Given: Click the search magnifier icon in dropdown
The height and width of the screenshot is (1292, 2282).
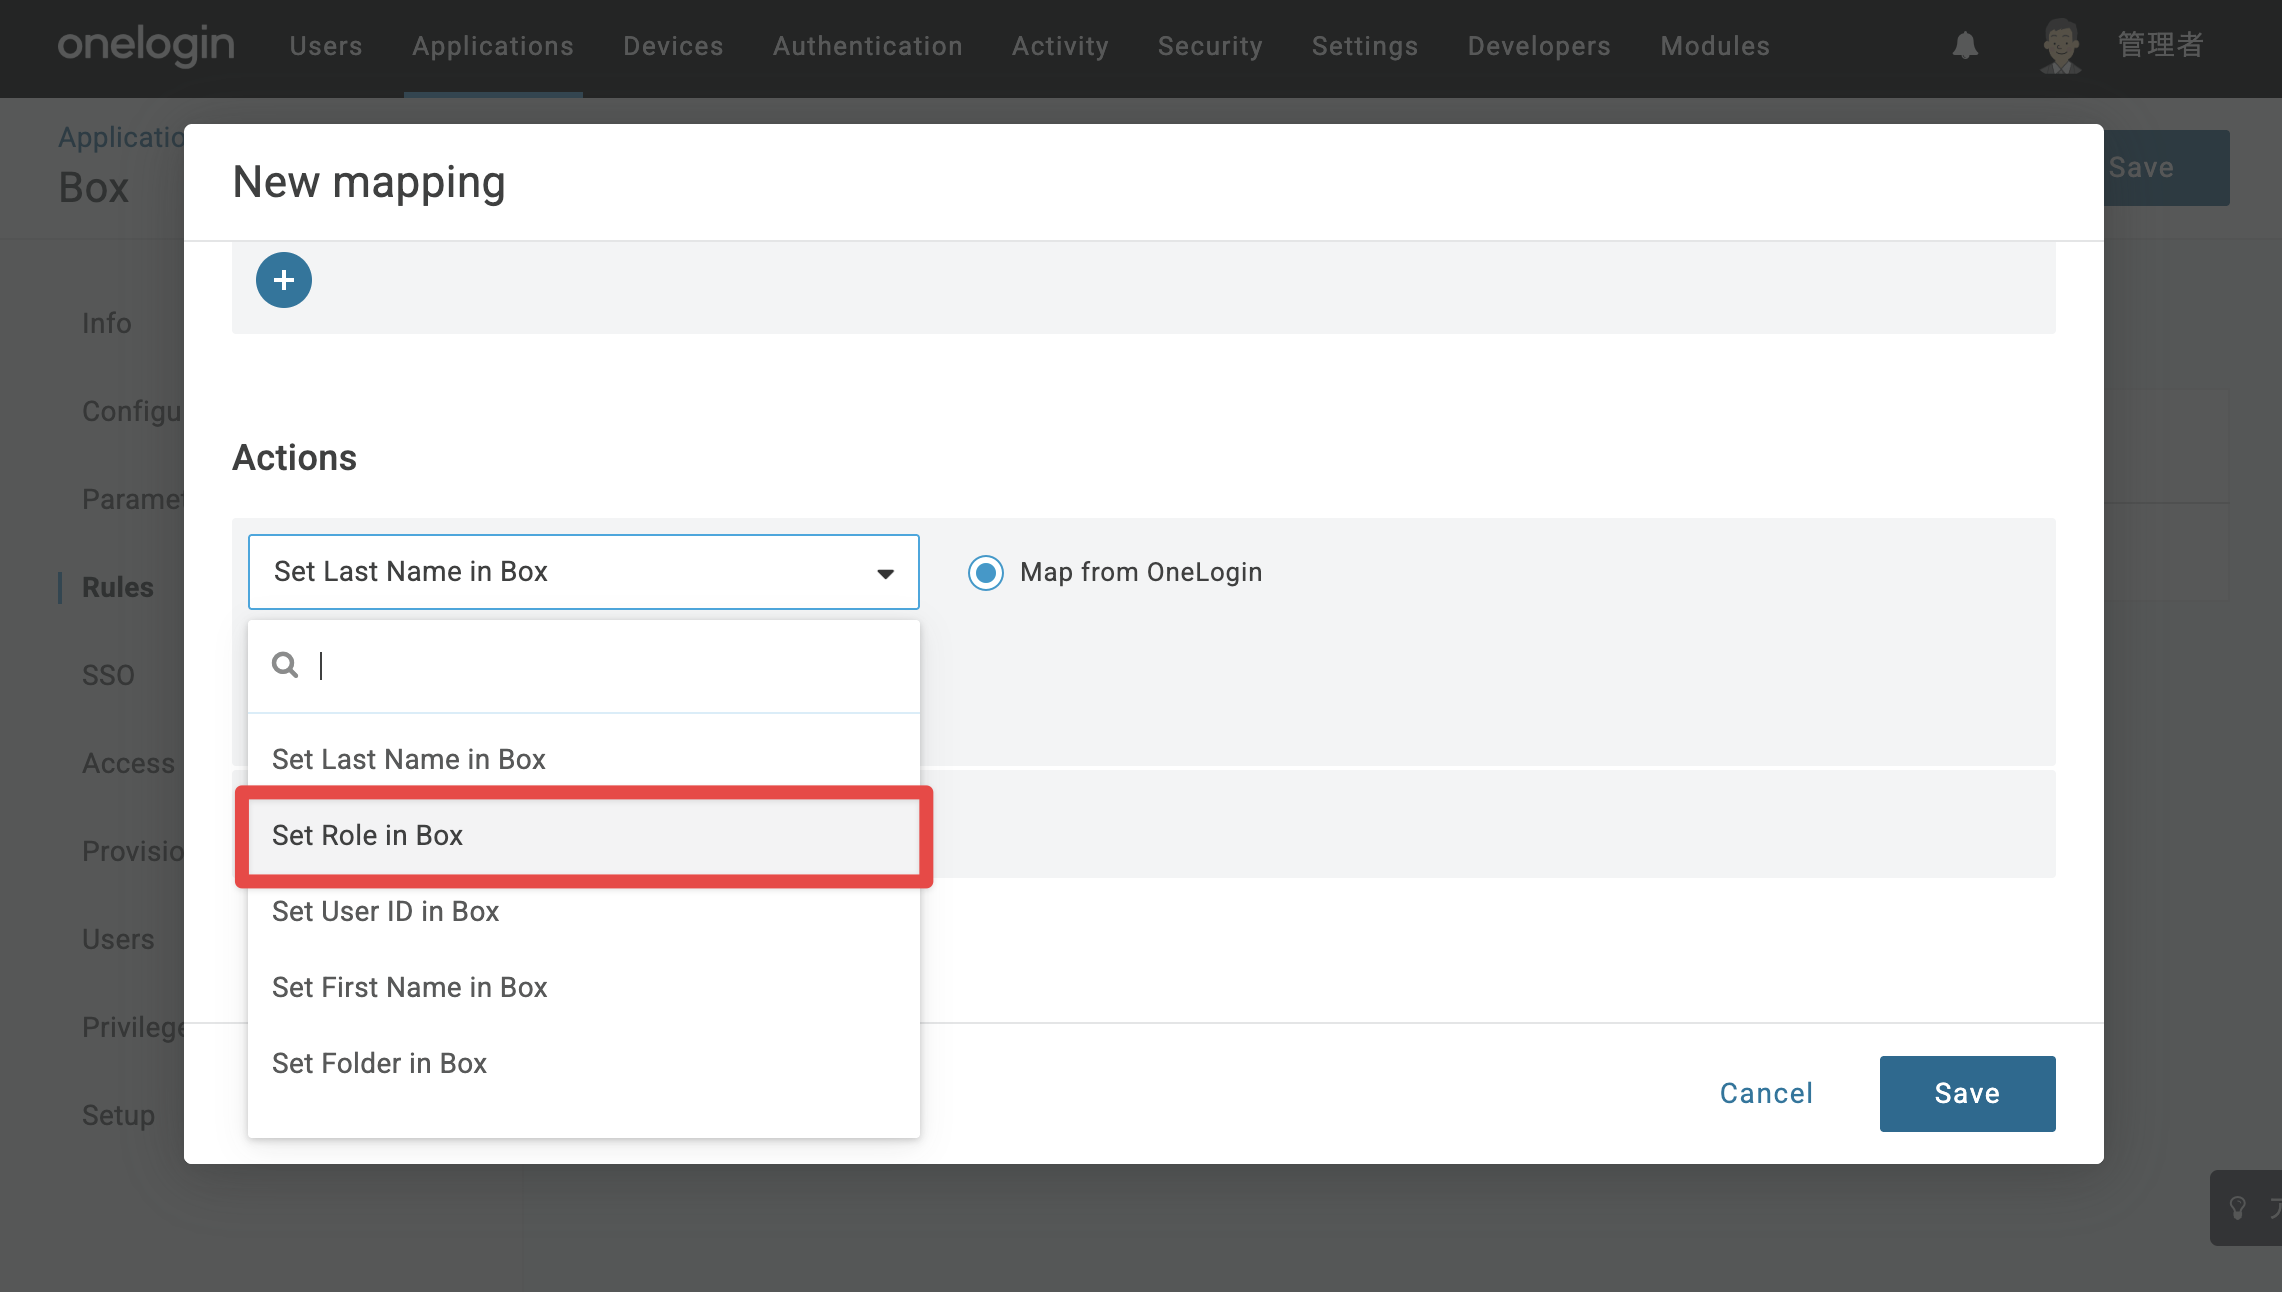Looking at the screenshot, I should (285, 665).
